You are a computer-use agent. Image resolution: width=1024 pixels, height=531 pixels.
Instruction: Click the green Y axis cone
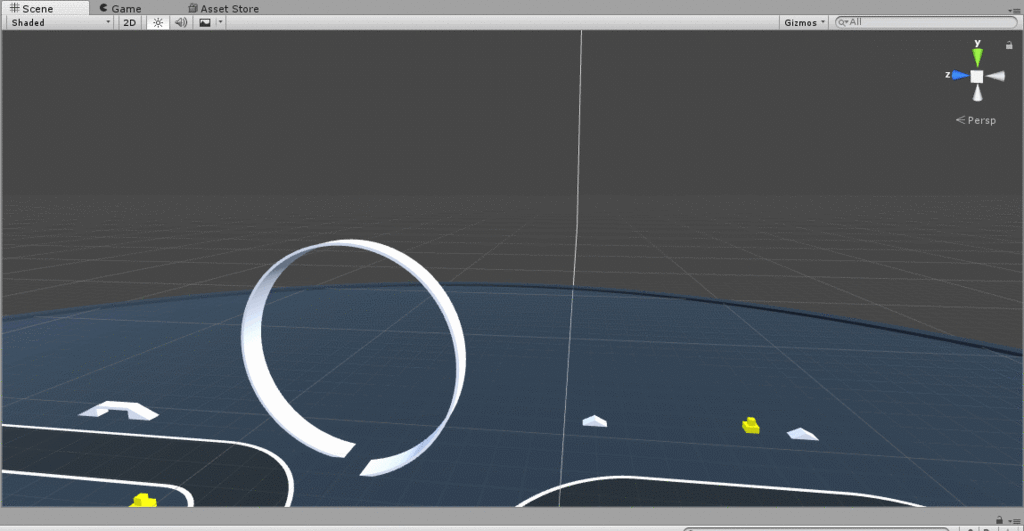point(977,55)
